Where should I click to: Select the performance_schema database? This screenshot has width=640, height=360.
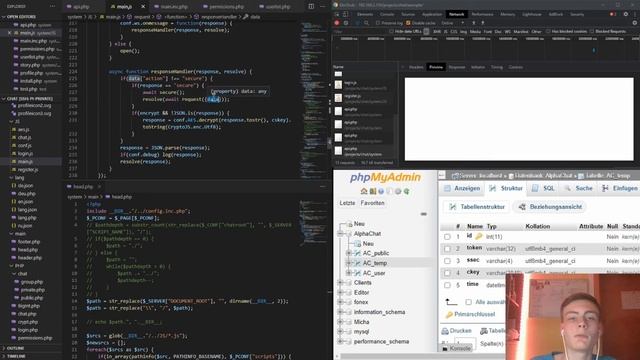(x=381, y=341)
